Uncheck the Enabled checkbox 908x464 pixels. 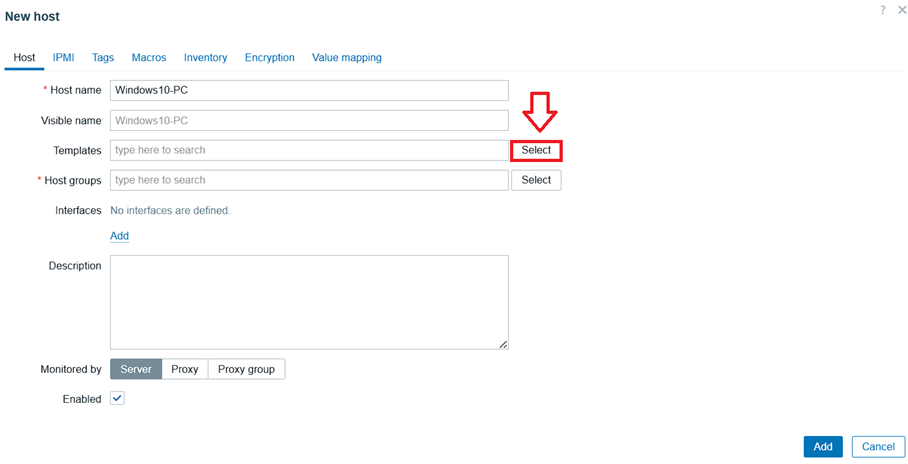117,398
